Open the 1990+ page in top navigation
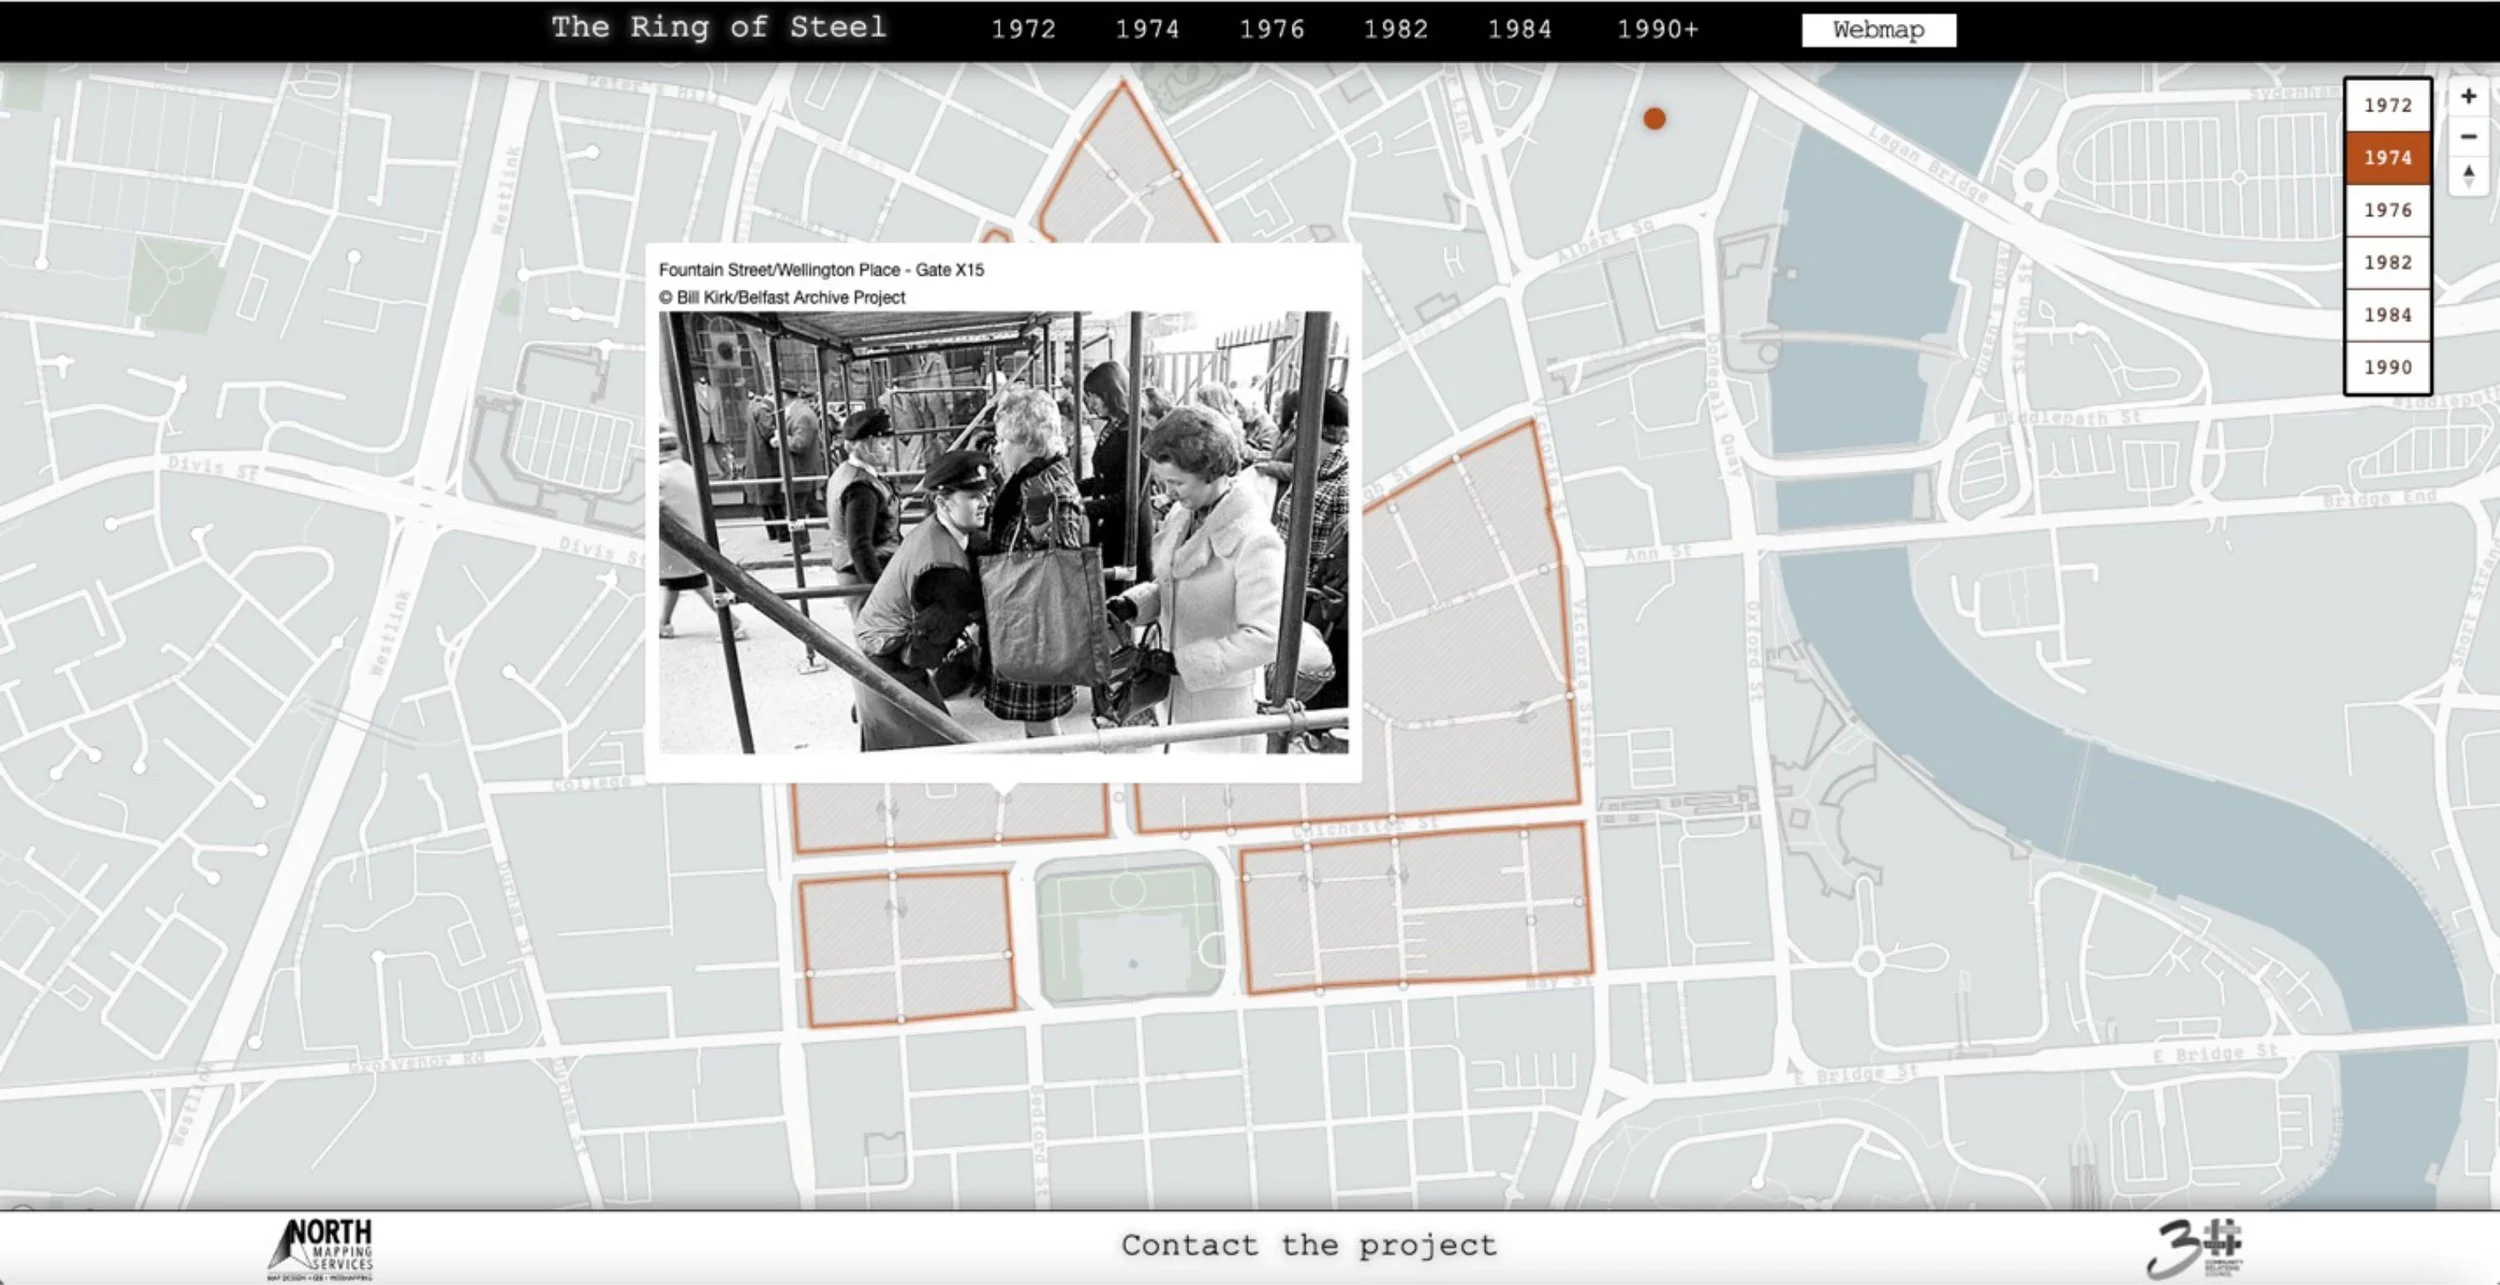 point(1657,29)
